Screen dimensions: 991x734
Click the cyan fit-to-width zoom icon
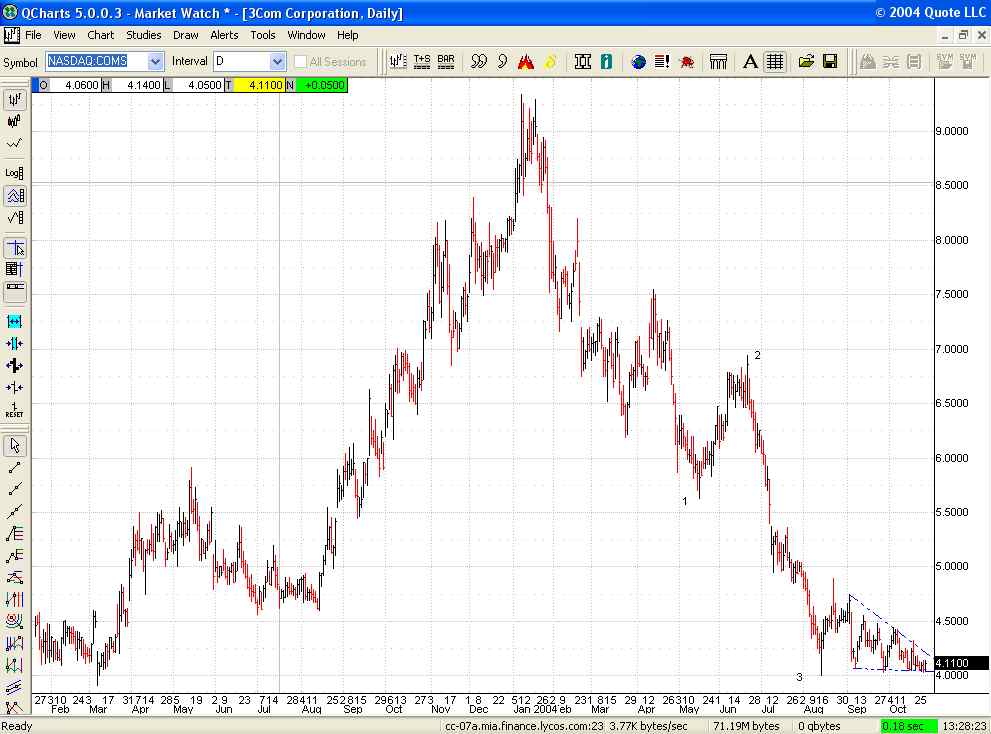pyautogui.click(x=14, y=322)
